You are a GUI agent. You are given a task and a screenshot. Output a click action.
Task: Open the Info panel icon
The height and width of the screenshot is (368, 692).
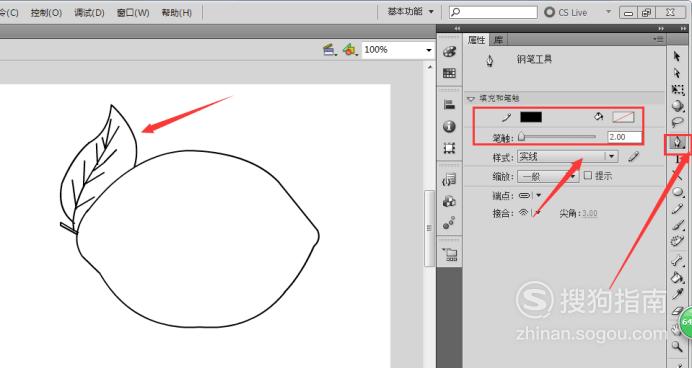[449, 127]
